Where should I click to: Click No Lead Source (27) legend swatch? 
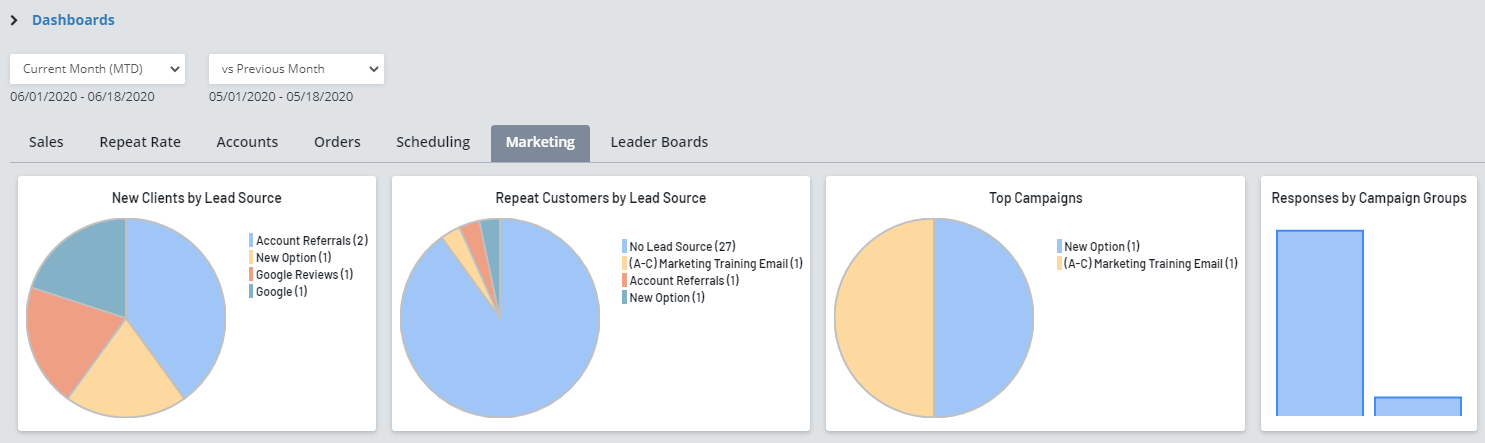(624, 246)
